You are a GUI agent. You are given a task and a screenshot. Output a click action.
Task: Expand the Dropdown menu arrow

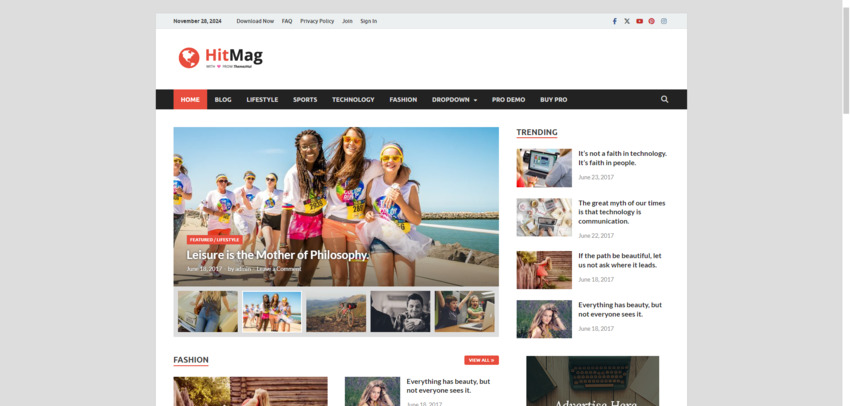[x=475, y=100]
